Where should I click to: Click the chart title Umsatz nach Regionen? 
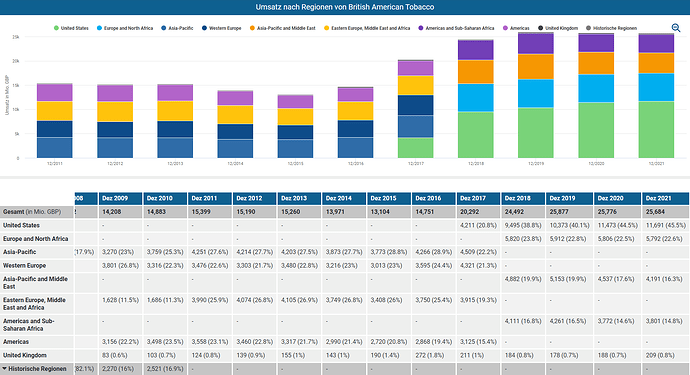(345, 7)
